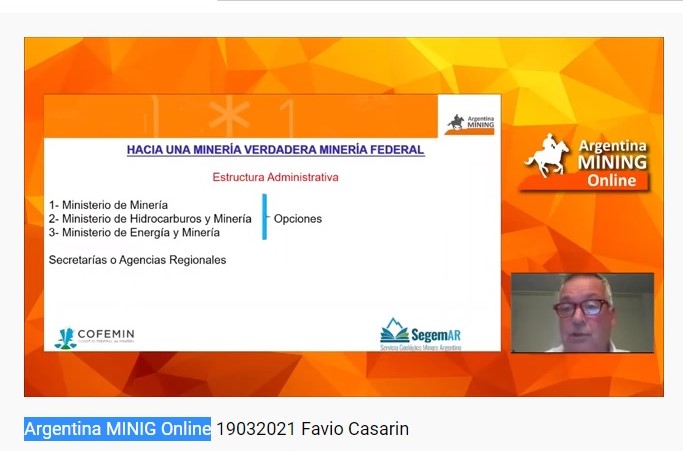The width and height of the screenshot is (683, 451).
Task: Click the slide heading 'HACIA UNA MINERÍA VERDADERA MINERÍA FEDERAL'
Action: [276, 149]
